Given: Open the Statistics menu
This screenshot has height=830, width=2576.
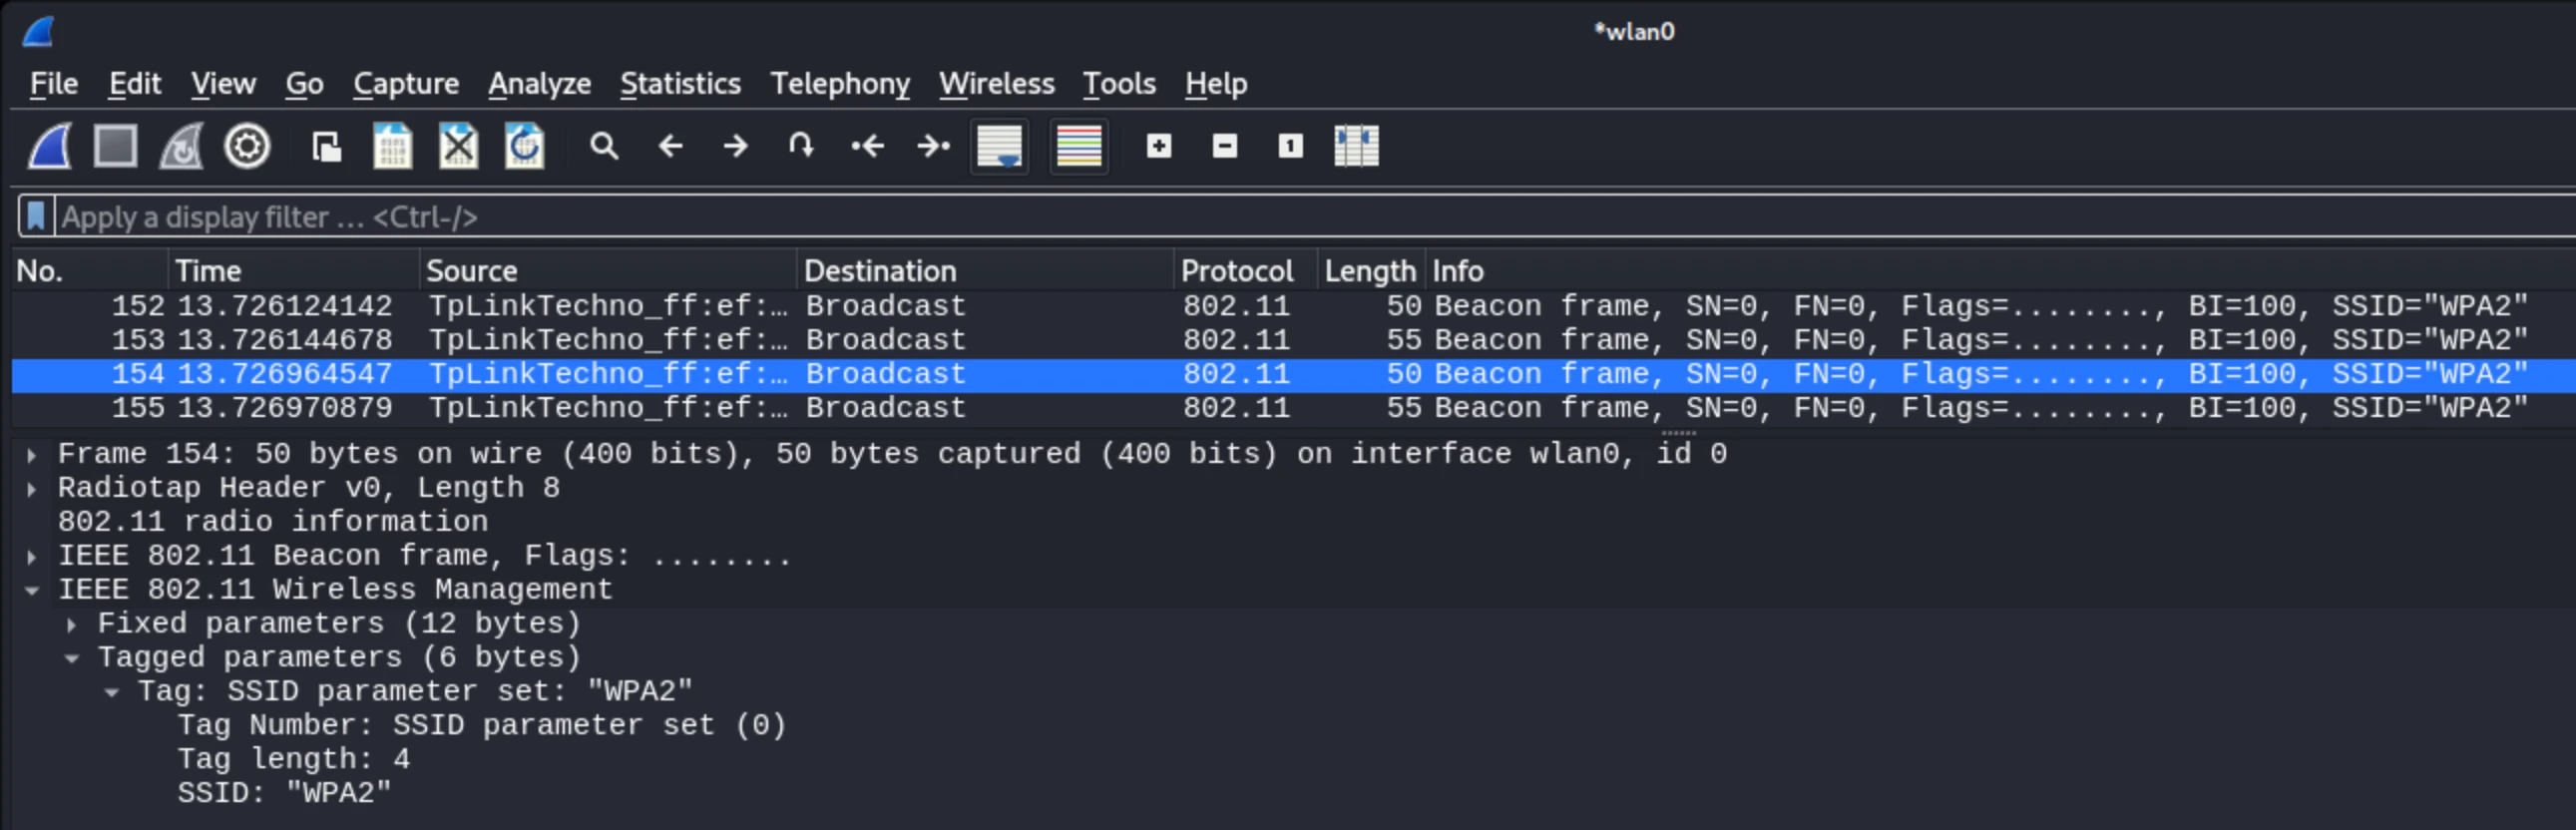Looking at the screenshot, I should click(680, 84).
